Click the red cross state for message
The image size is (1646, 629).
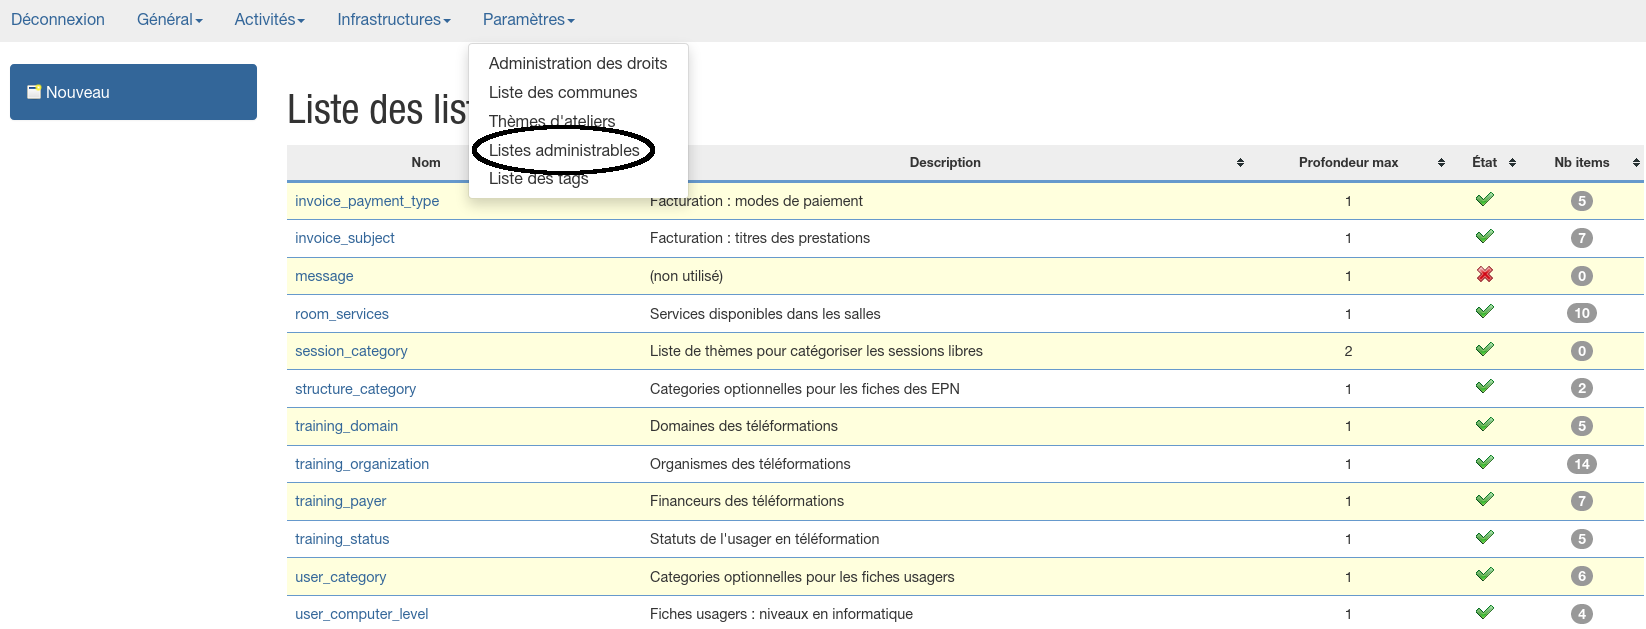1484,275
